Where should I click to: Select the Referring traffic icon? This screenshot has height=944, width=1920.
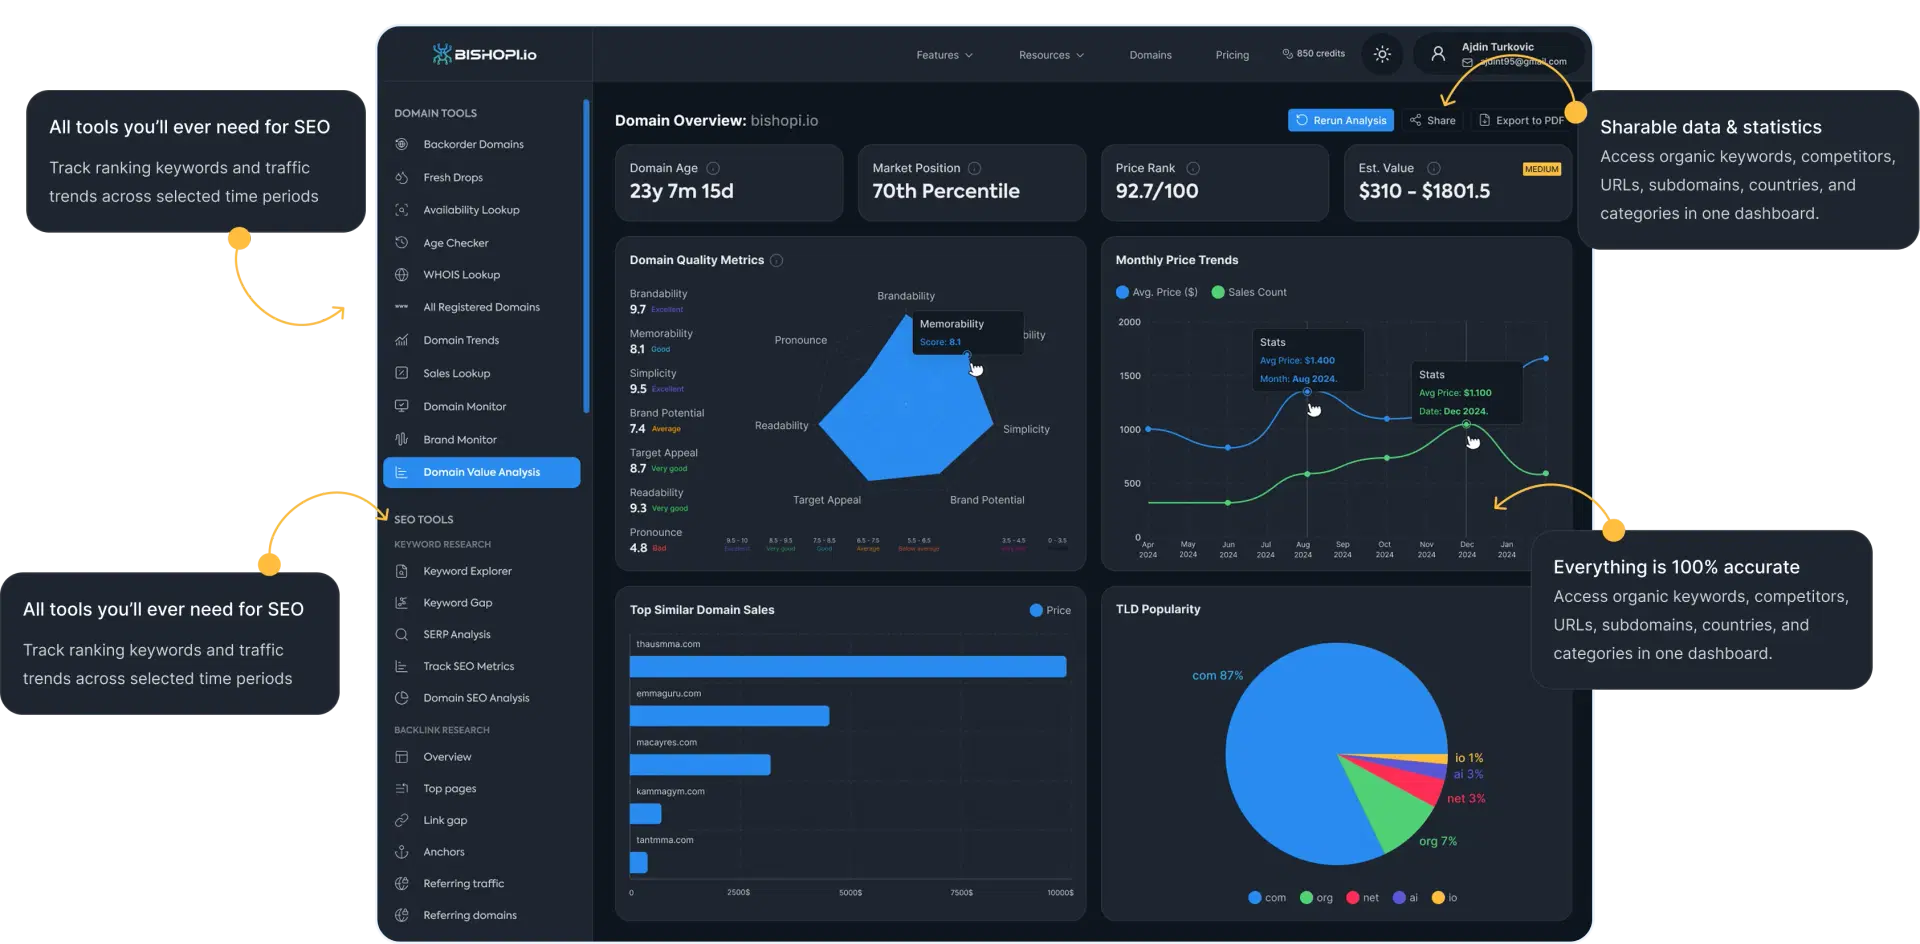pos(401,883)
